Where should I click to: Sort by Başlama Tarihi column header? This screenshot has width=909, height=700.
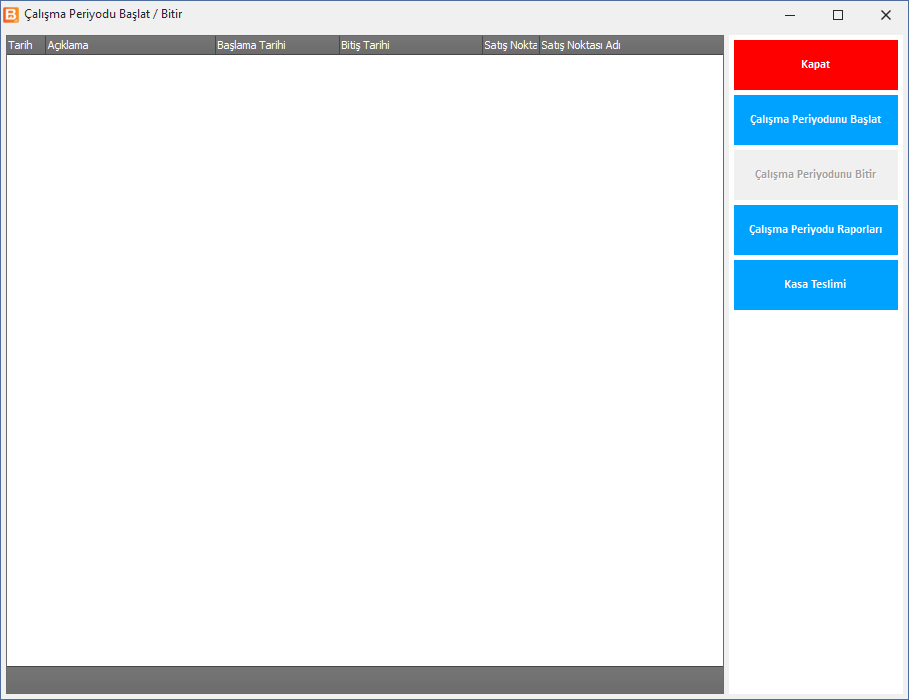point(277,45)
